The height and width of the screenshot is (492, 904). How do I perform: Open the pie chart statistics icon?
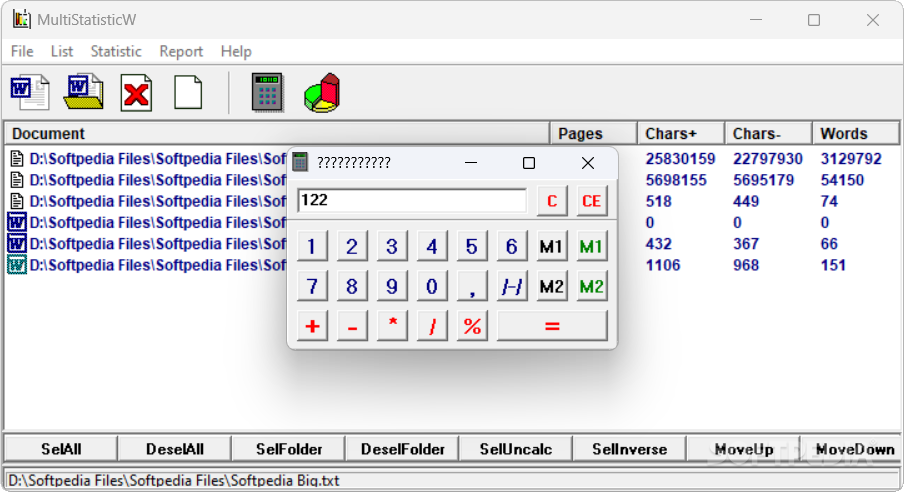click(x=322, y=92)
